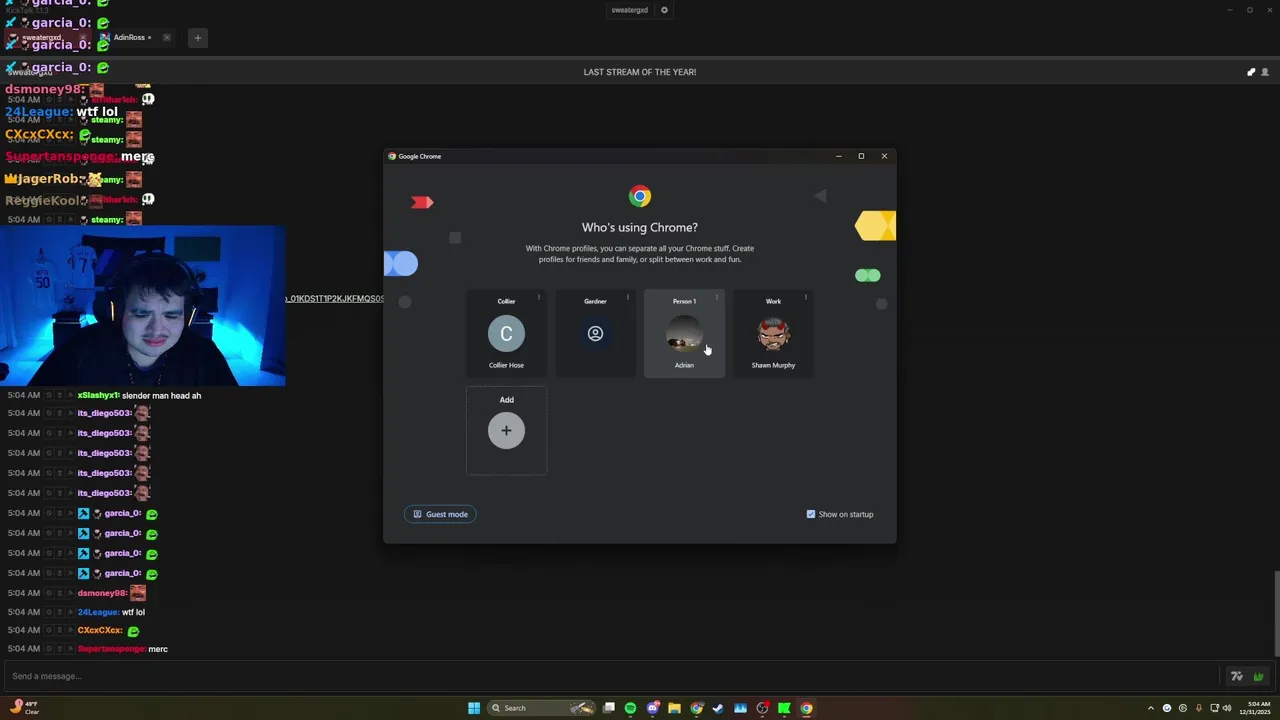Open the microphone tray icon
The image size is (1280, 720).
coord(1198,708)
